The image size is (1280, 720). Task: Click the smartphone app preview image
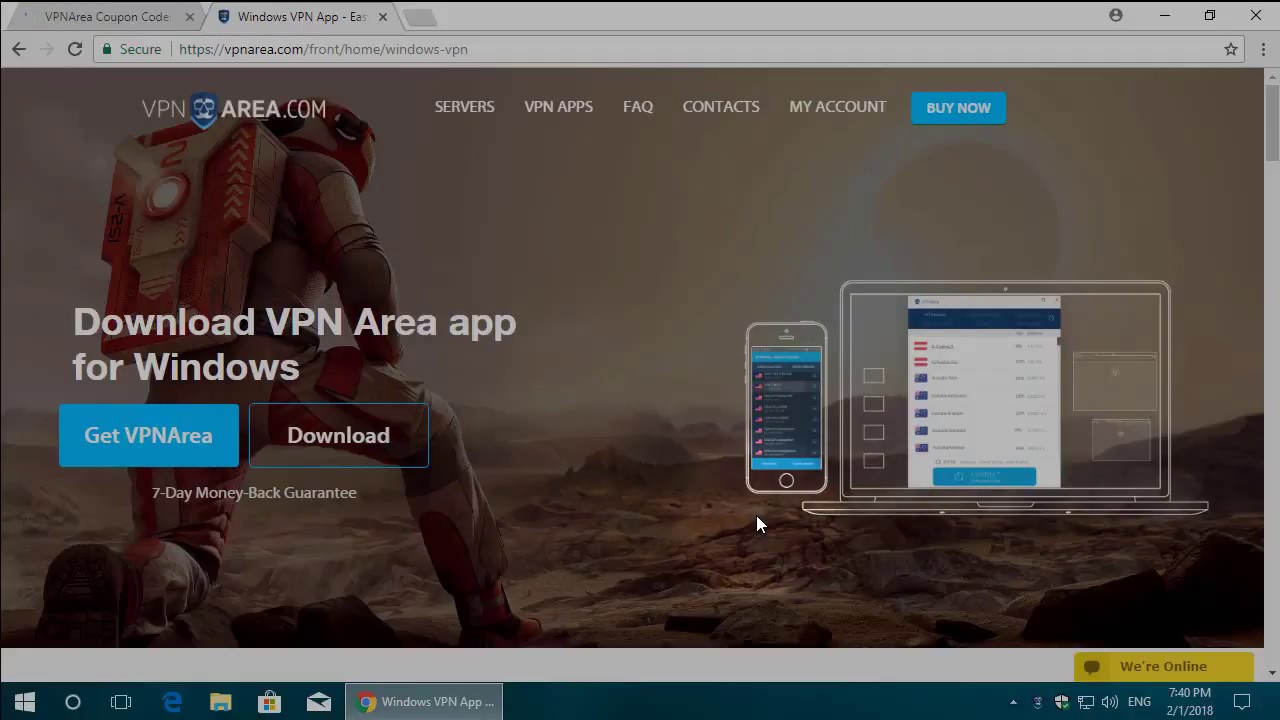(786, 408)
